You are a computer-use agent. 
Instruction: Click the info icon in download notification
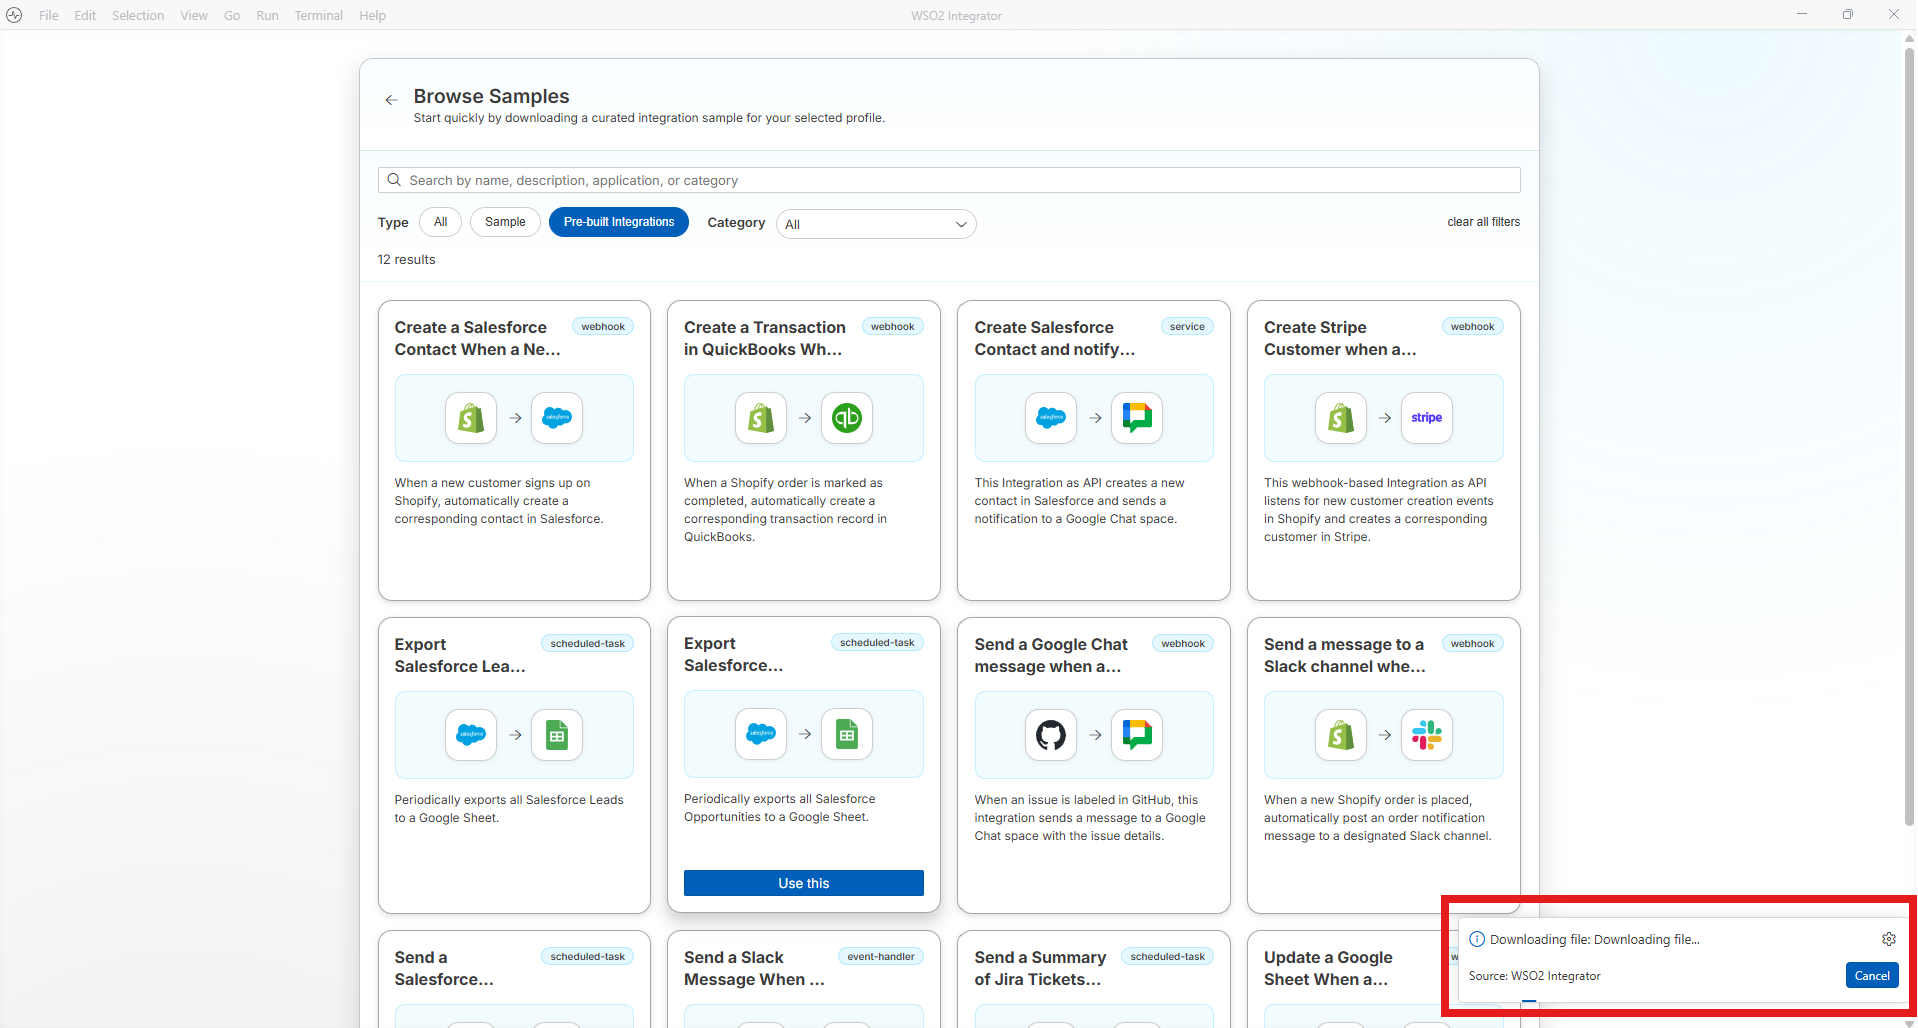pos(1477,939)
